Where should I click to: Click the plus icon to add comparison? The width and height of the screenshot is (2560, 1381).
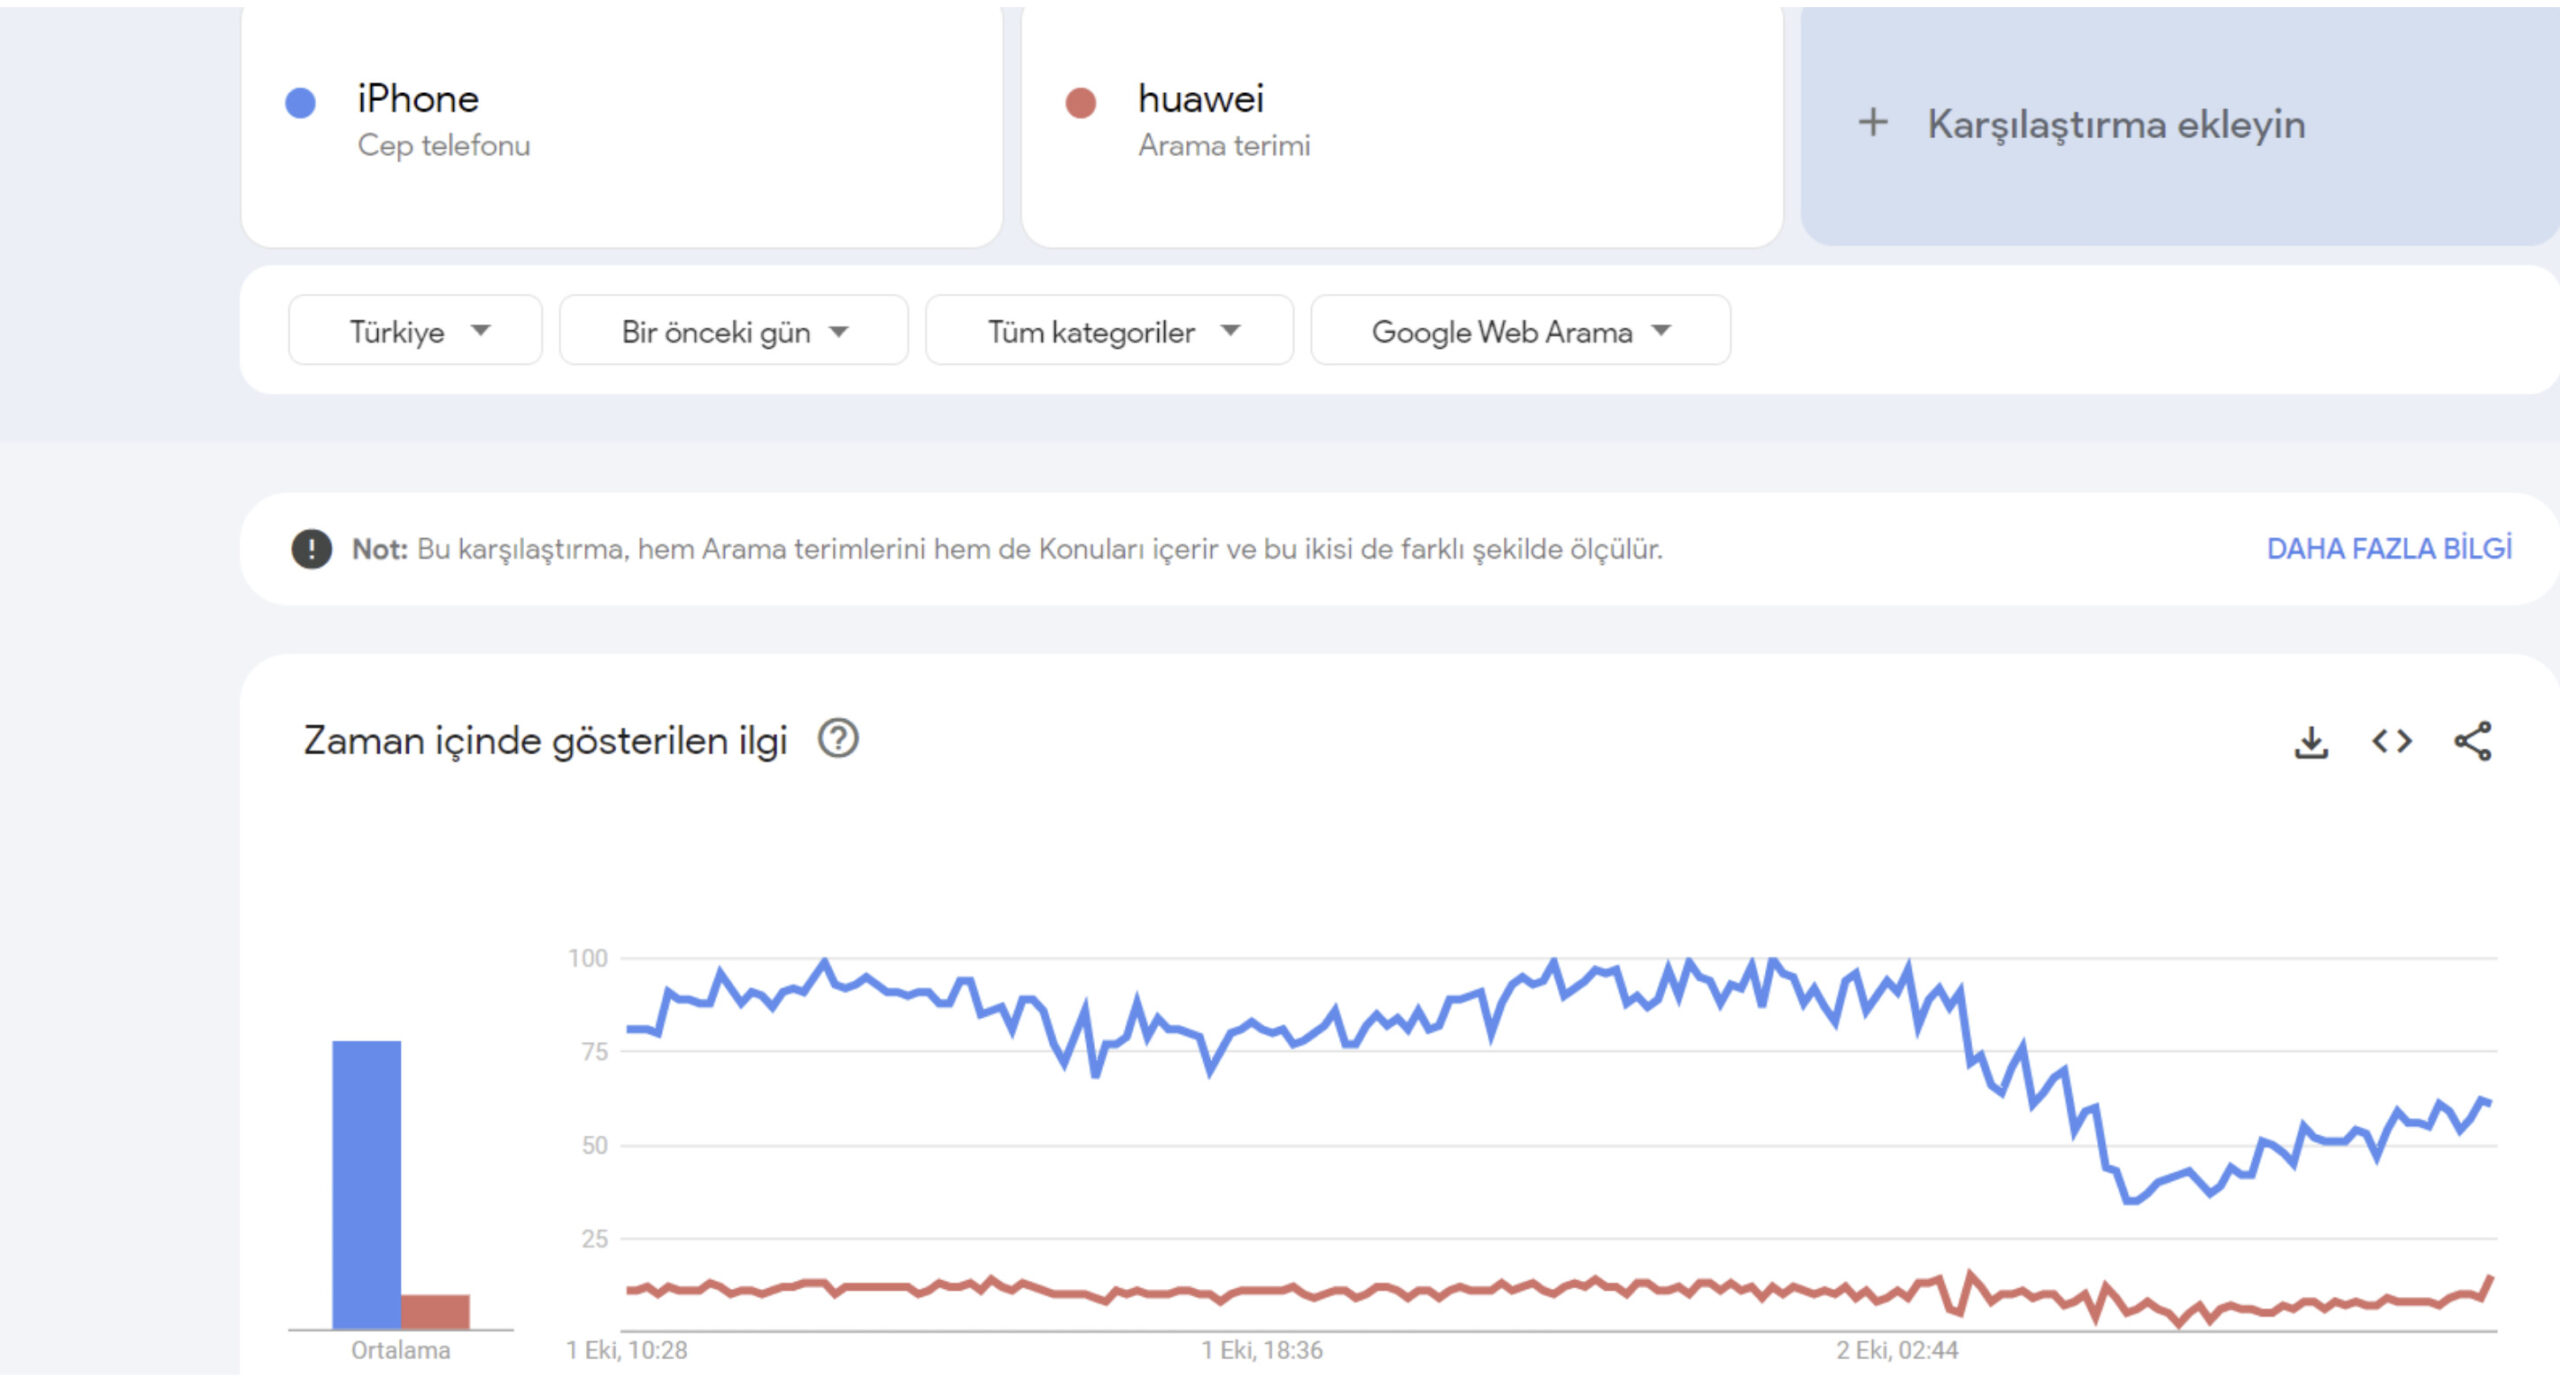pyautogui.click(x=1872, y=123)
